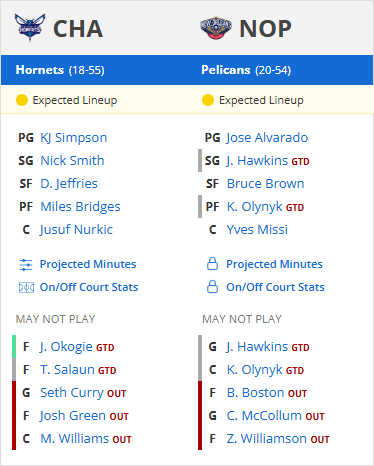Click the Charlotte Hornets team logo
Viewport: 374px width, 466px height.
30,28
